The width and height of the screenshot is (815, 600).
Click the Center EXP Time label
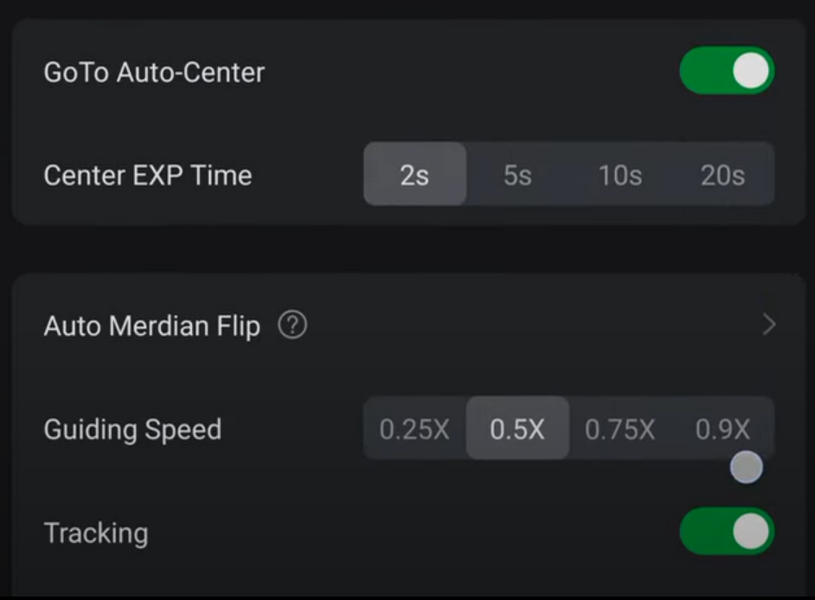point(148,175)
